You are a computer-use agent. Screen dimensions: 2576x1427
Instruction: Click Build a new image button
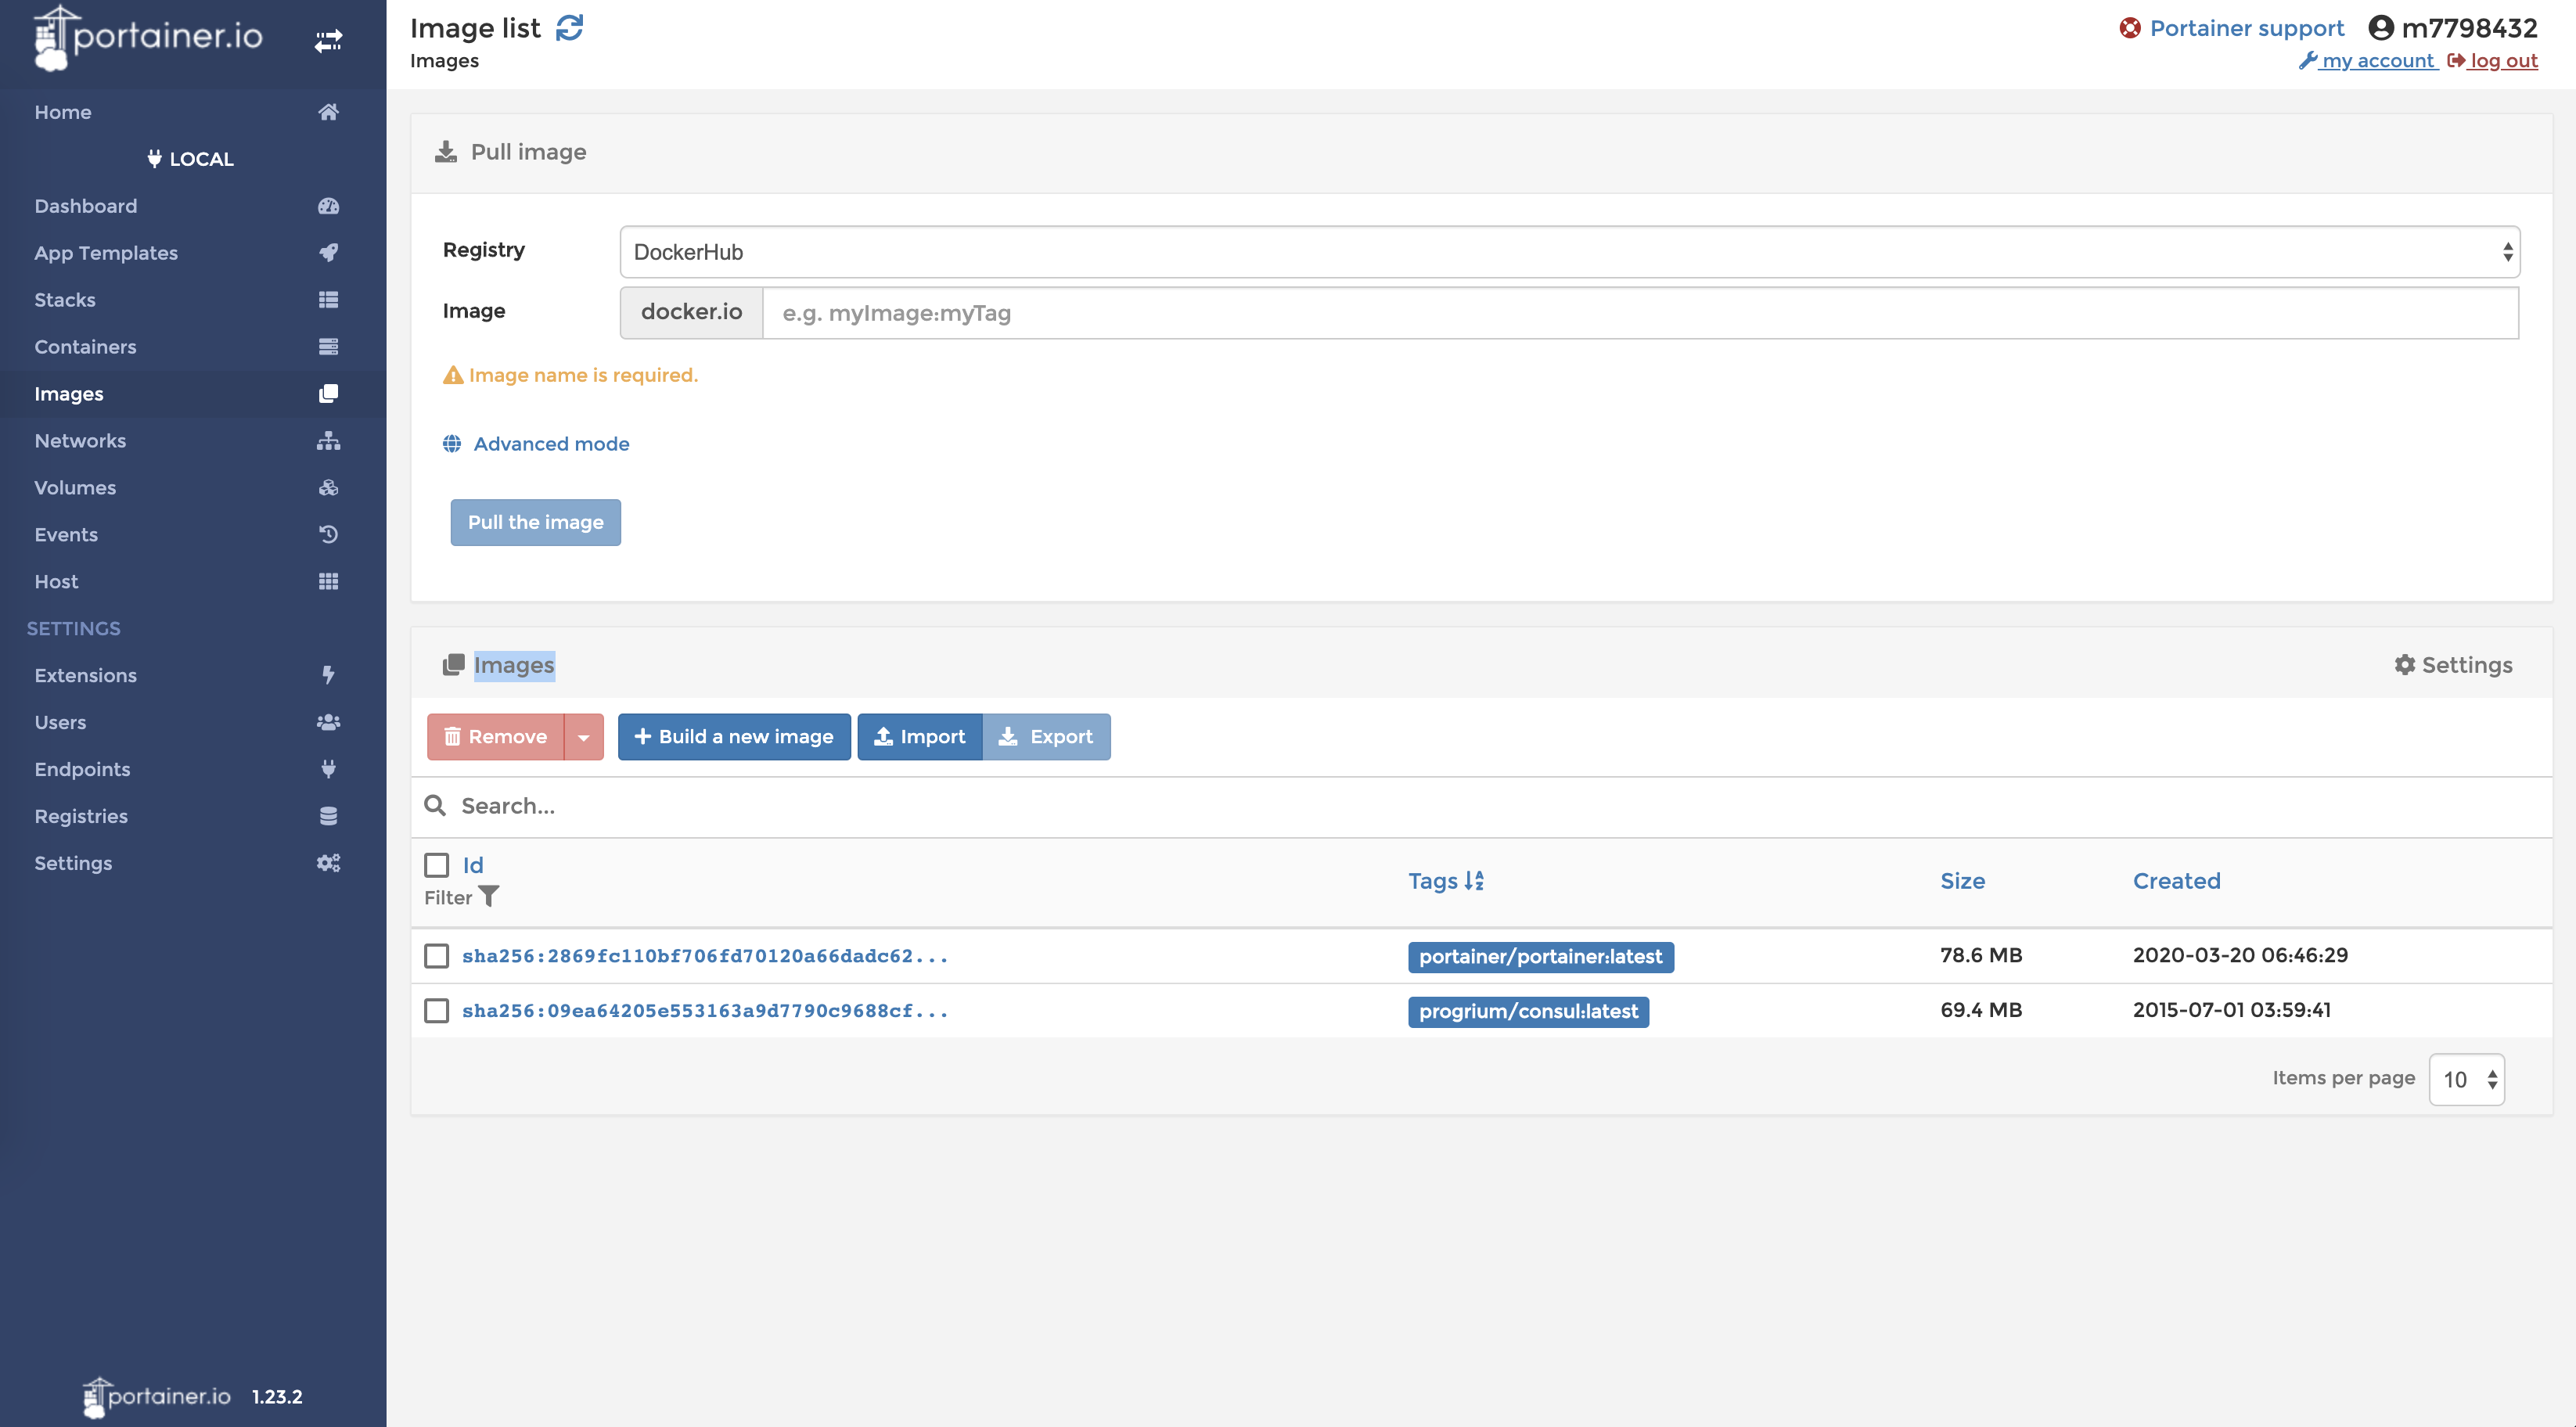(x=734, y=737)
